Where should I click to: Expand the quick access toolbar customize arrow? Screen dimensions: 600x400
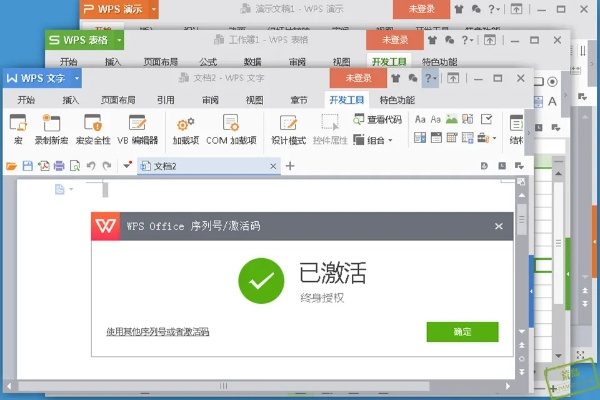tap(127, 165)
